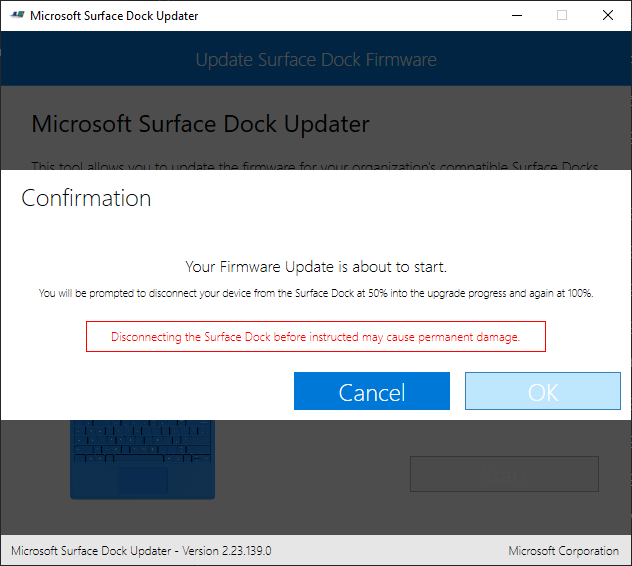Screen dimensions: 632x566
Task: Click the blue Surface keyboard image
Action: point(143,460)
